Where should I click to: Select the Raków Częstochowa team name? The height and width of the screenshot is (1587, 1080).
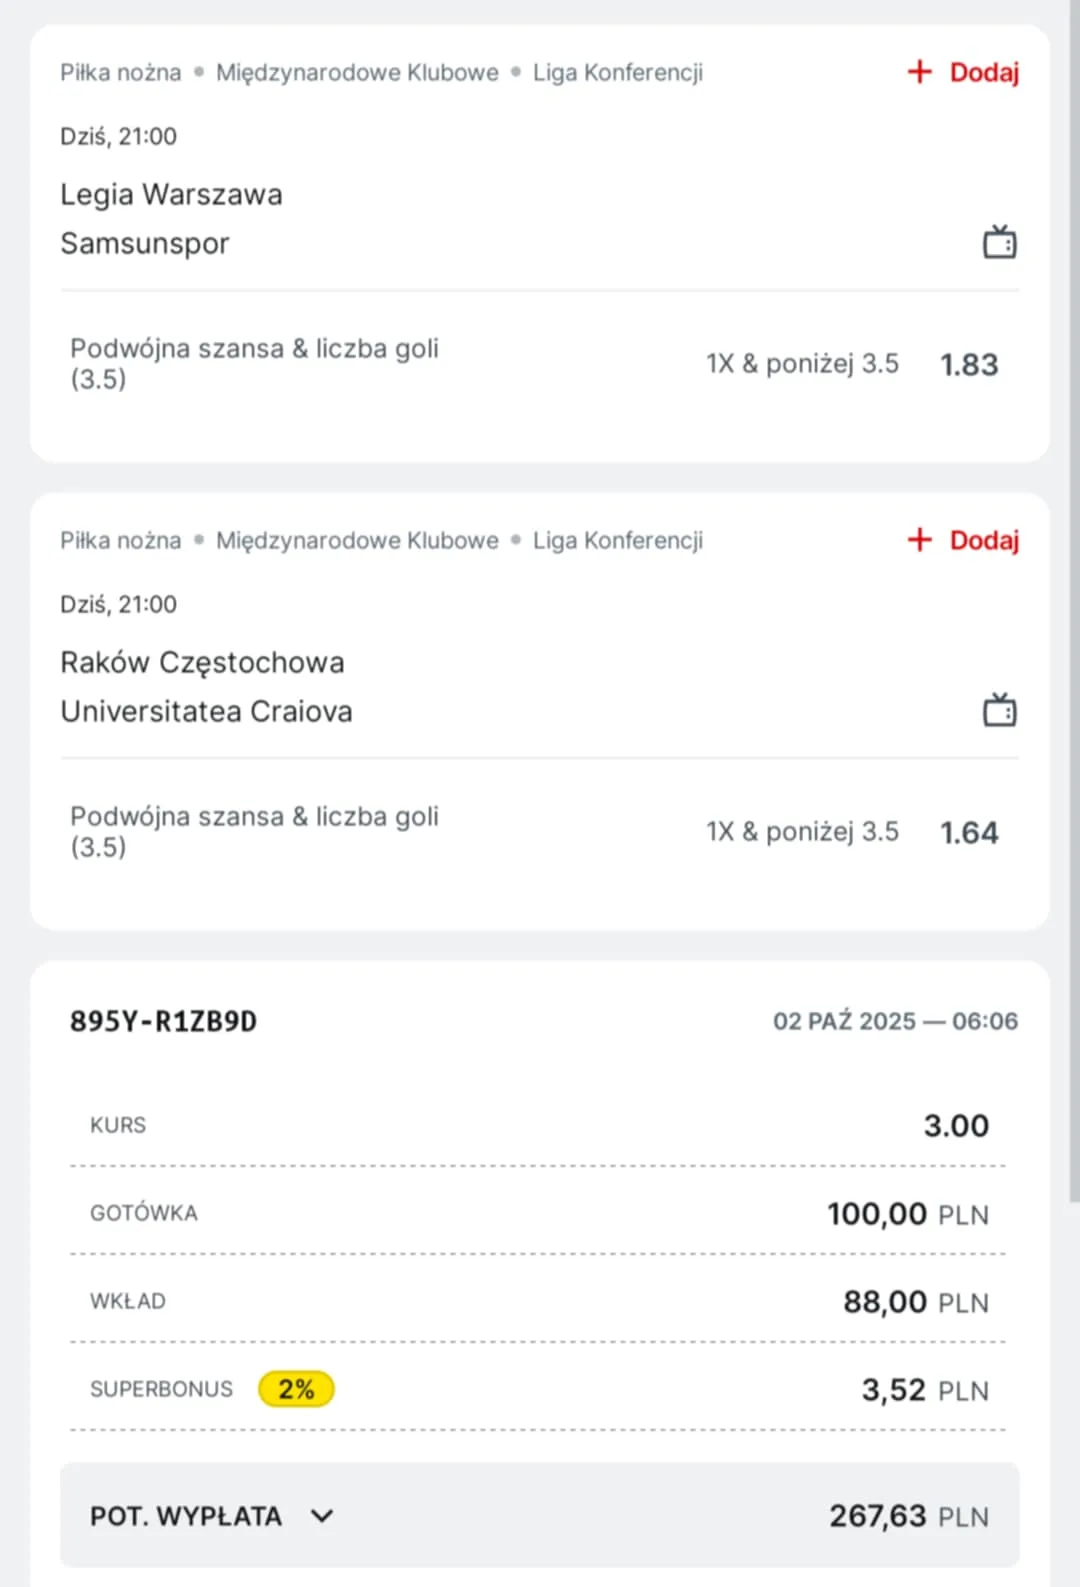(202, 662)
